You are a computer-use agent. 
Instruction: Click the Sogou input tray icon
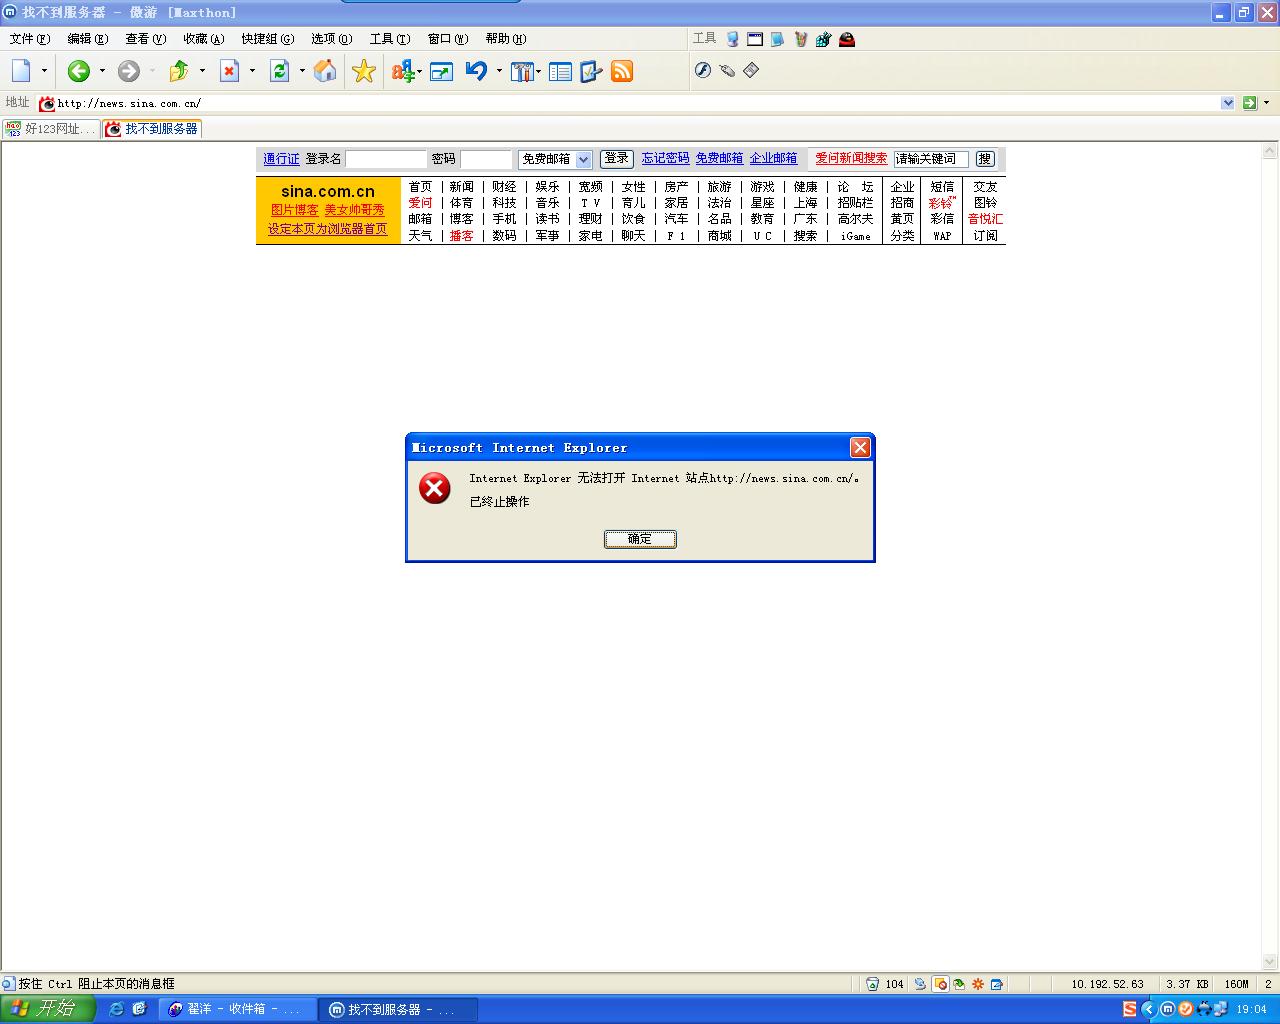(1130, 1009)
